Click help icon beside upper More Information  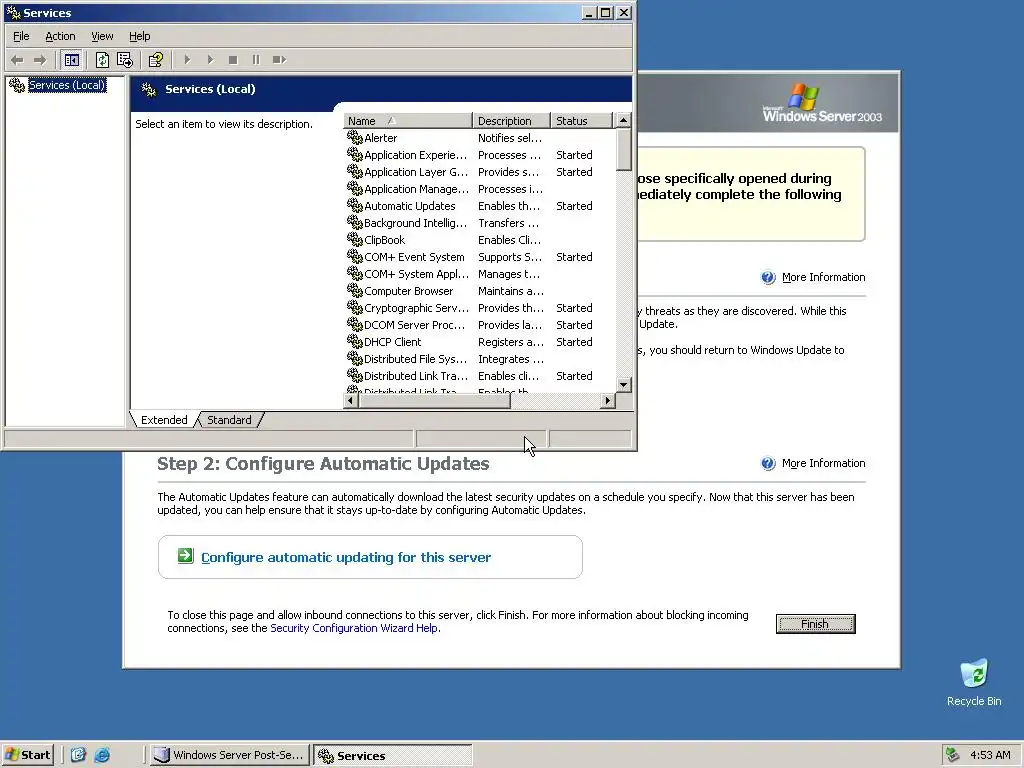[768, 277]
